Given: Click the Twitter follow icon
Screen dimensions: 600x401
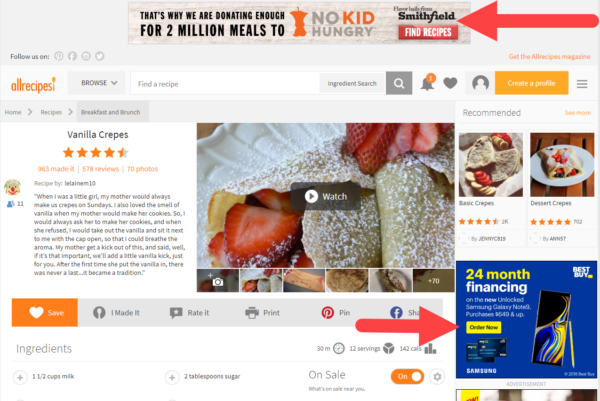Looking at the screenshot, I should click(99, 56).
